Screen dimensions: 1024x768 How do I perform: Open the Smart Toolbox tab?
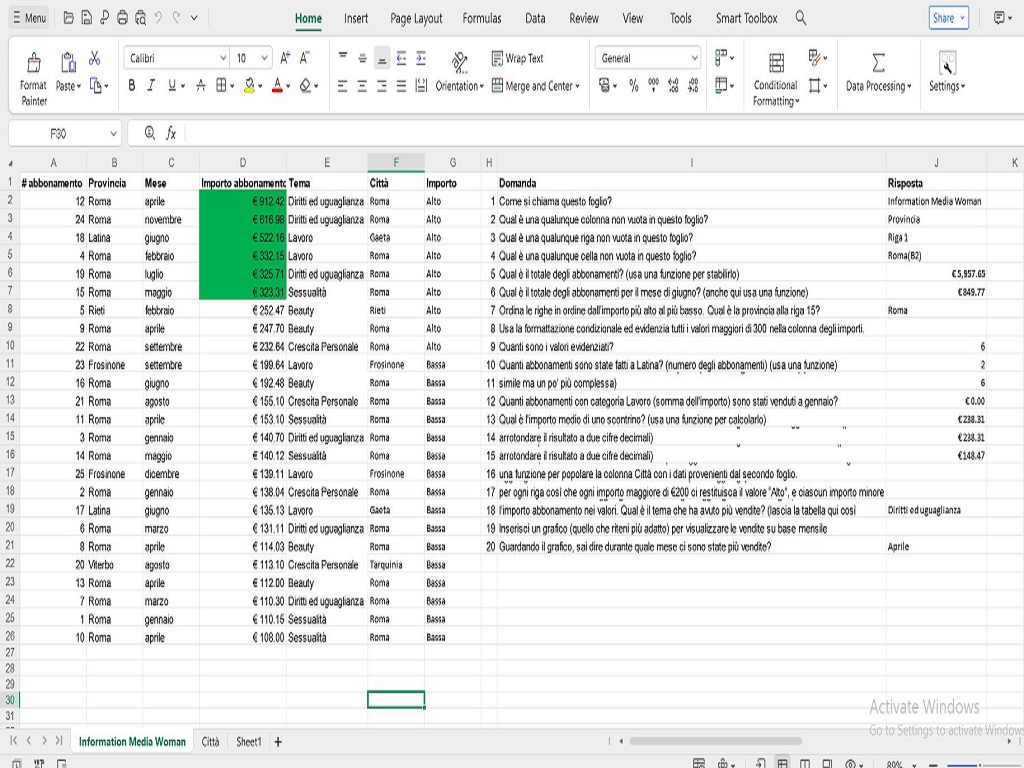pyautogui.click(x=746, y=18)
